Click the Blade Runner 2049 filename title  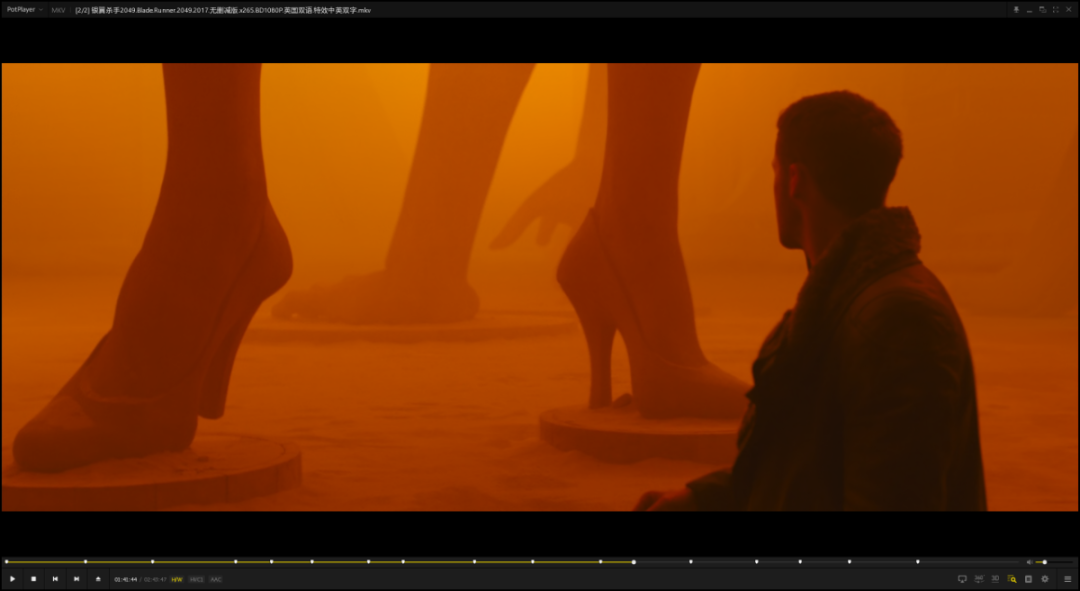[222, 10]
